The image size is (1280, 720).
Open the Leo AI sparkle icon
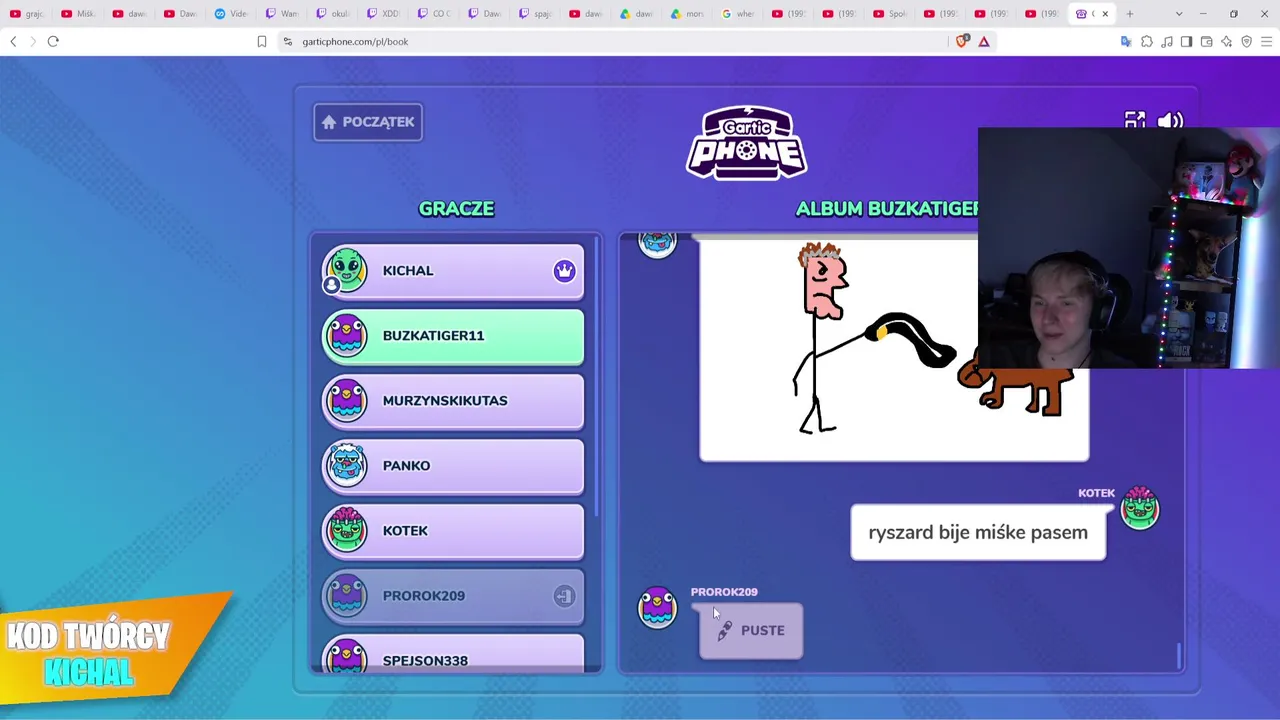tap(1227, 41)
